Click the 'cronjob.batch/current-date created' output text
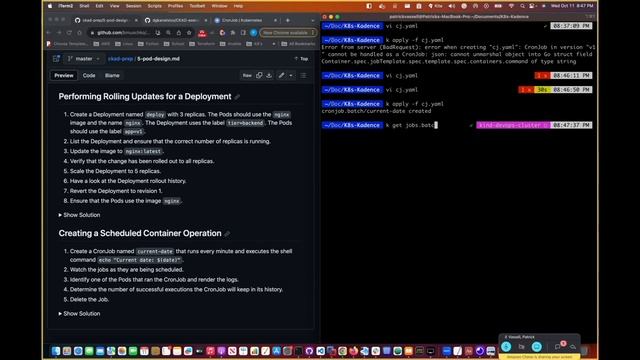 coord(376,111)
